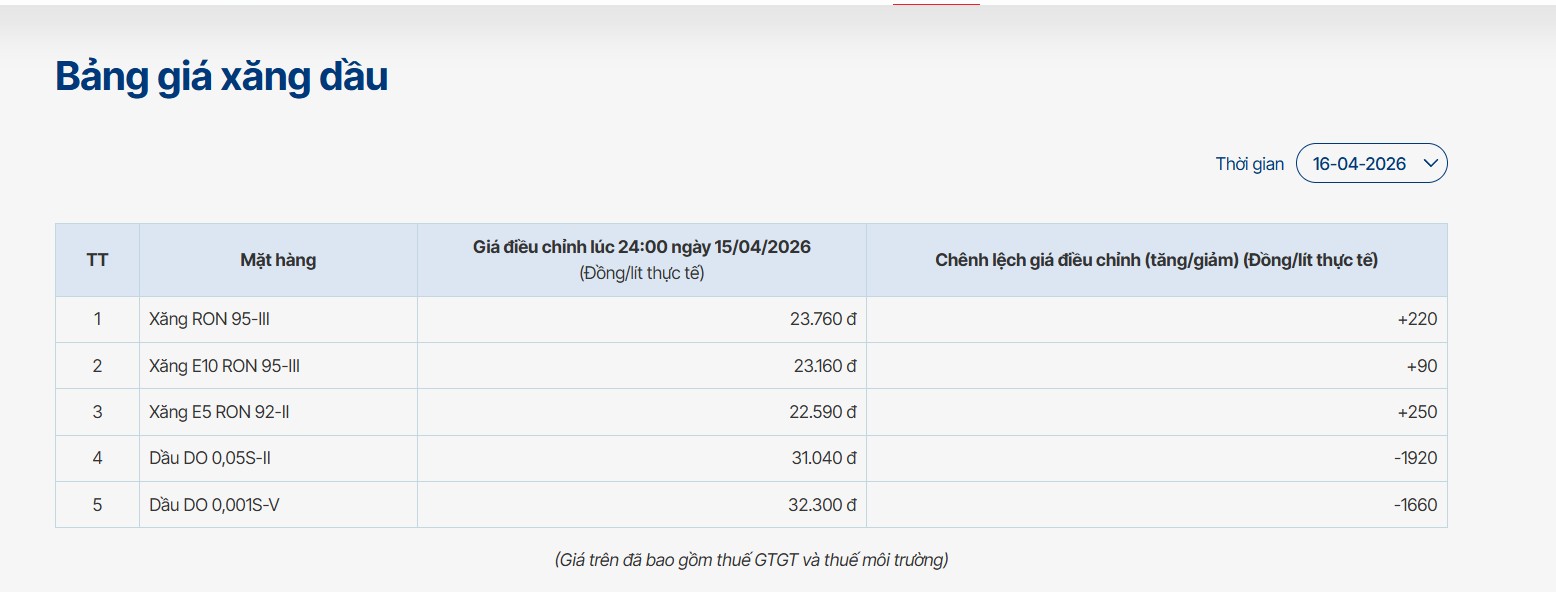
Task: Select the 'Mặt hàng' column header
Action: coord(278,260)
